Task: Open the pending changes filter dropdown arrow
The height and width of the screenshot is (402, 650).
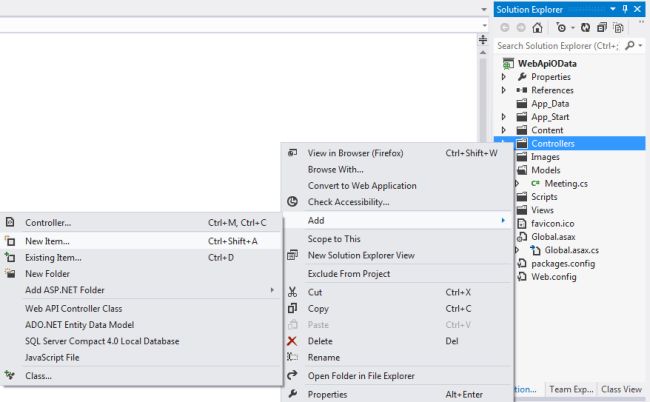Action: tap(572, 28)
